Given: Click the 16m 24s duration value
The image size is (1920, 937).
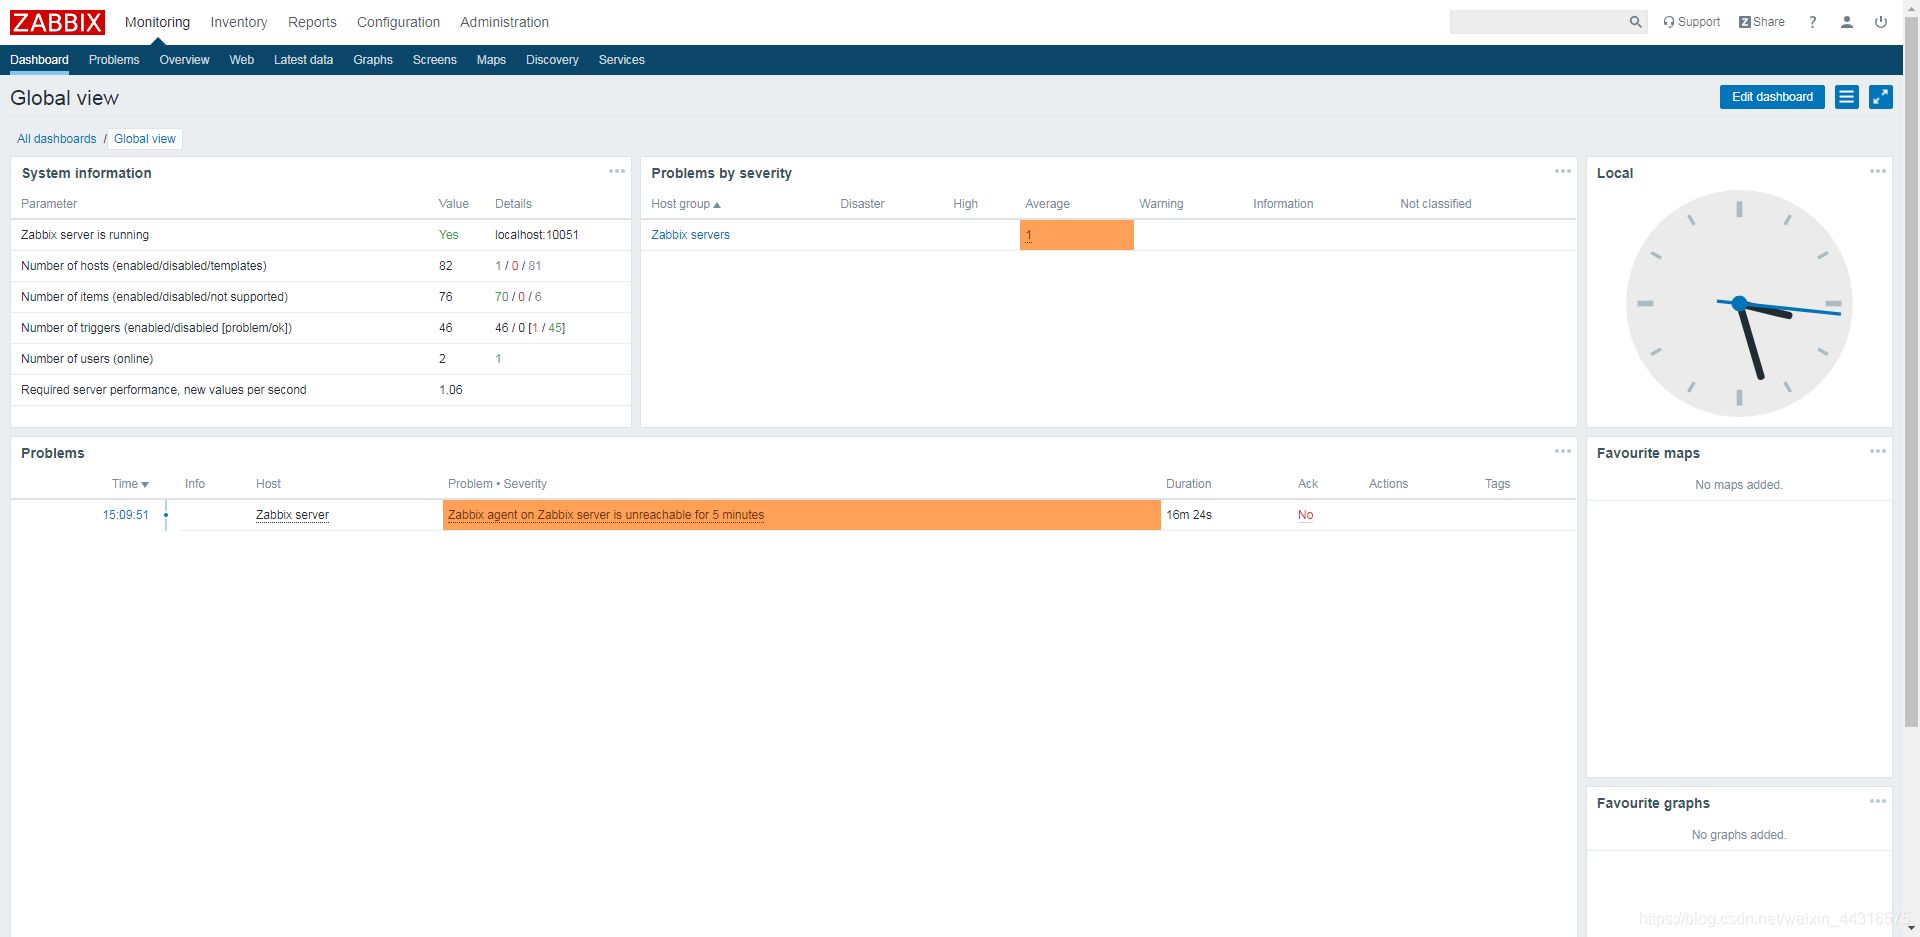Looking at the screenshot, I should pyautogui.click(x=1189, y=515).
